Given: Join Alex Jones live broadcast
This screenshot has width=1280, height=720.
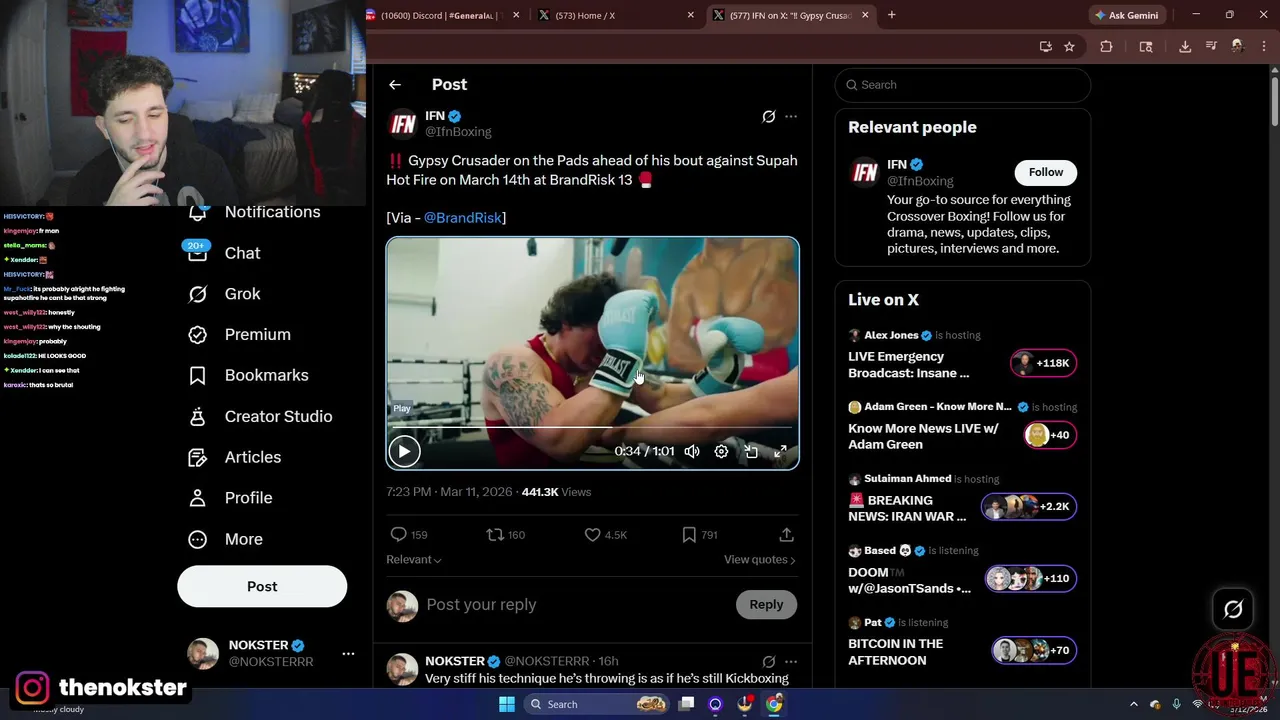Looking at the screenshot, I should coord(962,356).
